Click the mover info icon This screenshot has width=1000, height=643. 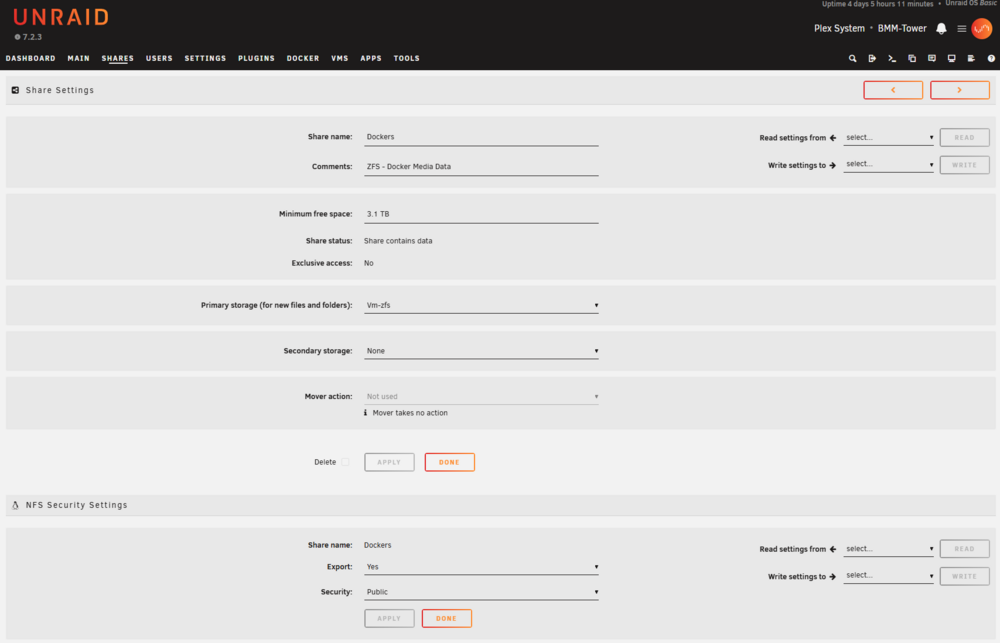365,413
